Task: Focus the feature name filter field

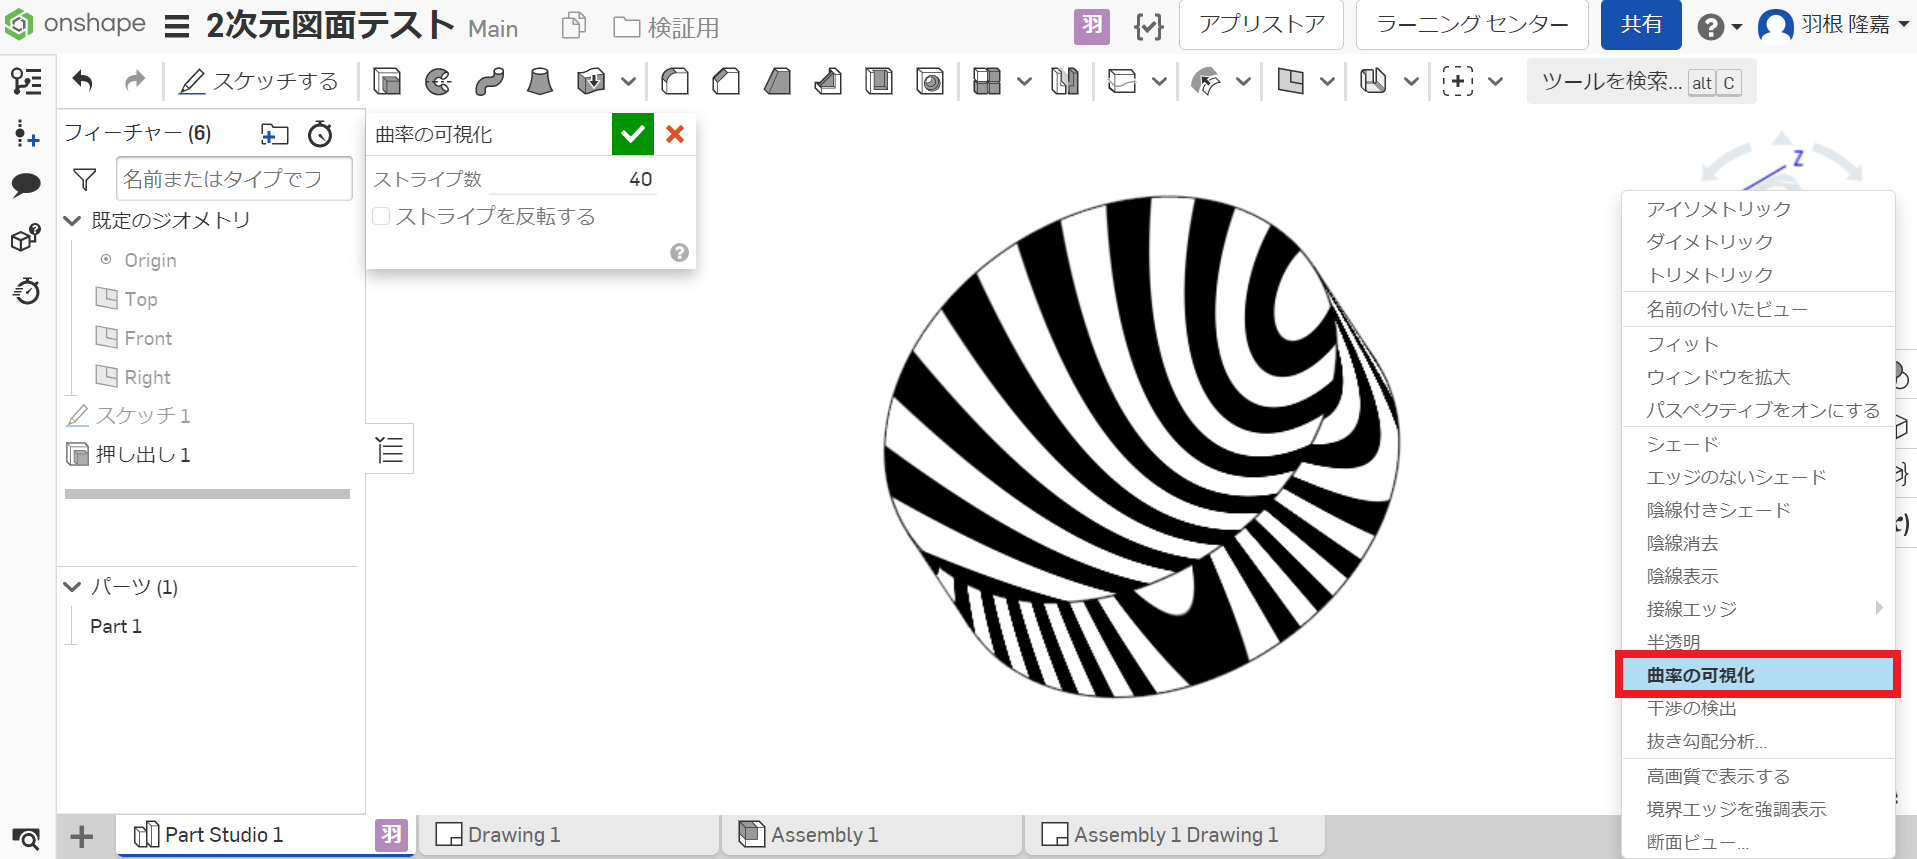Action: [x=234, y=179]
